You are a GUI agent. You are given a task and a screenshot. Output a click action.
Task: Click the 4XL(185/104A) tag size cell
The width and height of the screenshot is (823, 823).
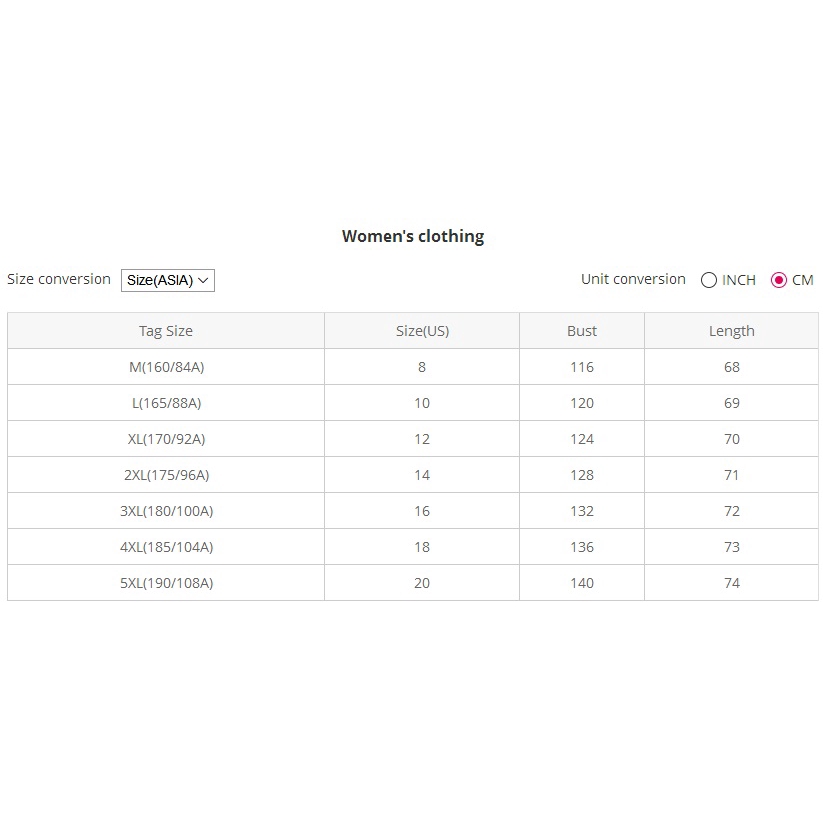click(166, 547)
